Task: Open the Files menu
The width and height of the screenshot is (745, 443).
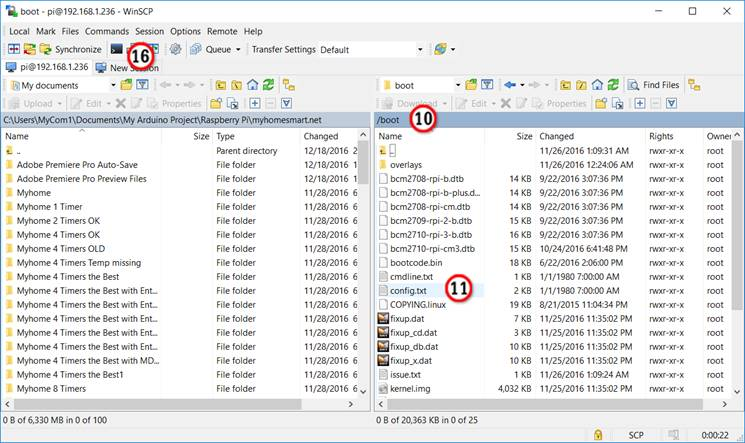Action: coord(70,31)
